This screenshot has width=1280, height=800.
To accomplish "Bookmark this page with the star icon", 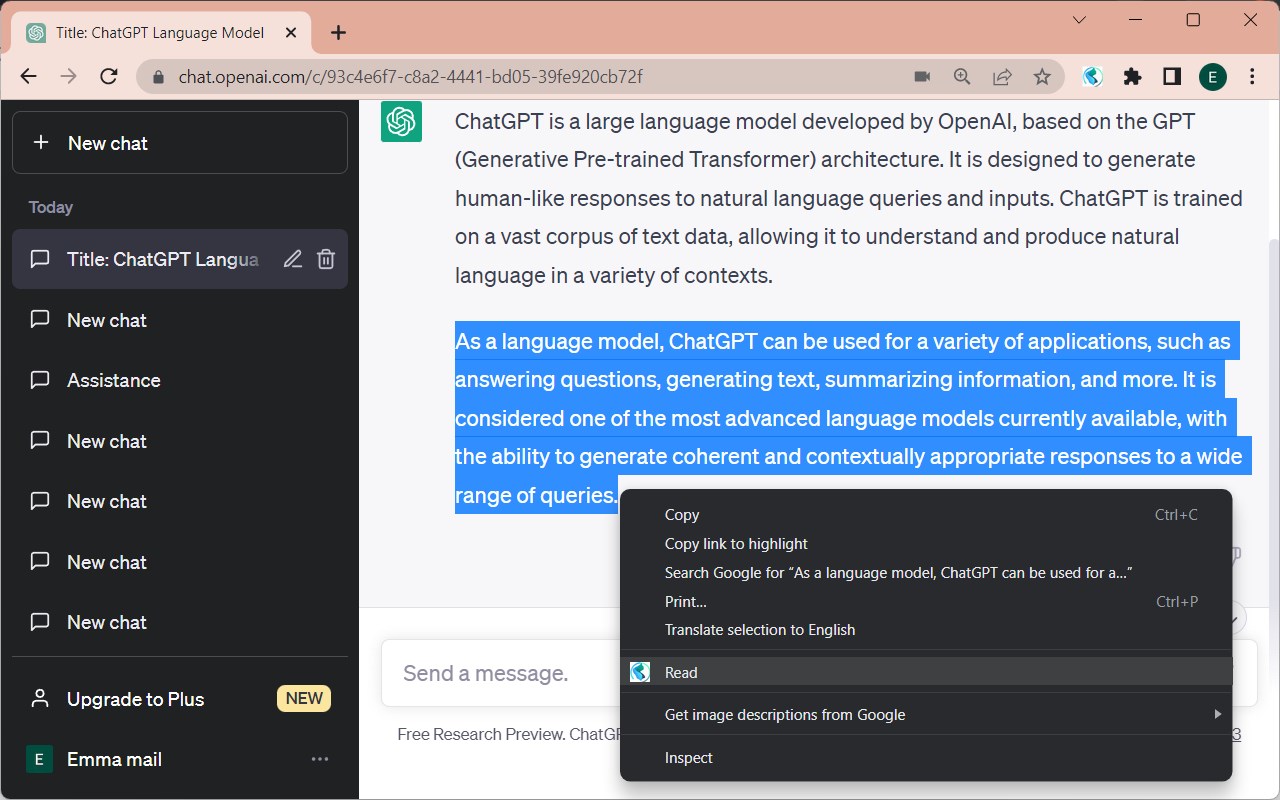I will click(1042, 77).
